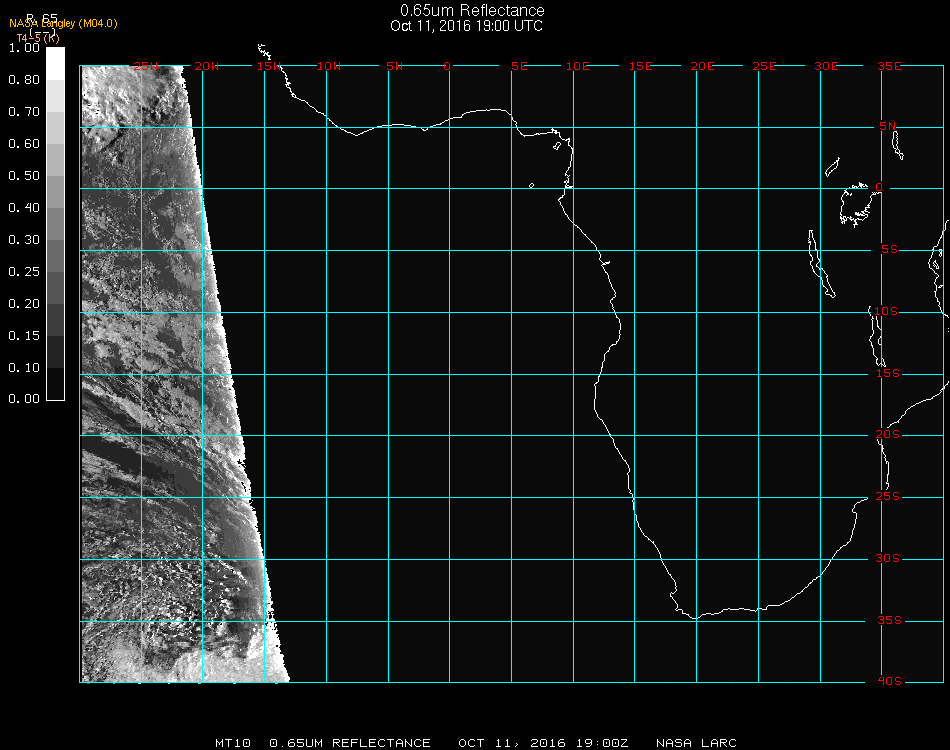Click the NASA LARC text in footer
Viewport: 950px width, 750px height.
pyautogui.click(x=696, y=743)
